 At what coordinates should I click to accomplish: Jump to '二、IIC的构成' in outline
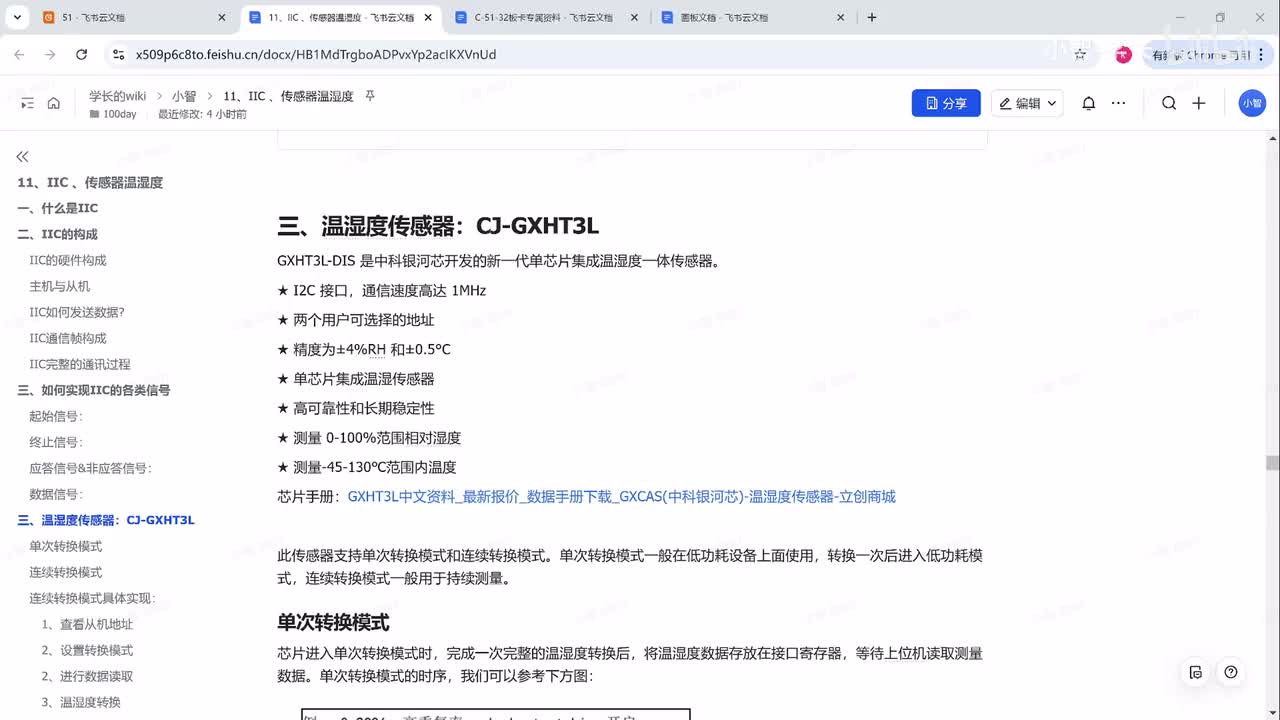58,234
